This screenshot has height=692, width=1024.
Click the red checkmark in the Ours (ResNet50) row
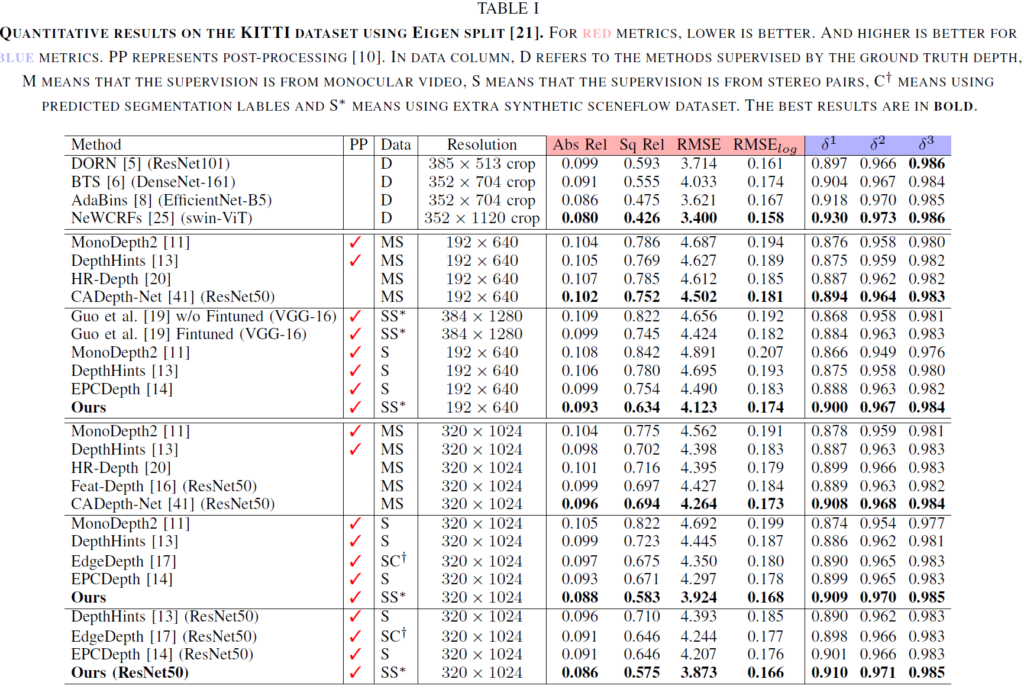tap(358, 673)
